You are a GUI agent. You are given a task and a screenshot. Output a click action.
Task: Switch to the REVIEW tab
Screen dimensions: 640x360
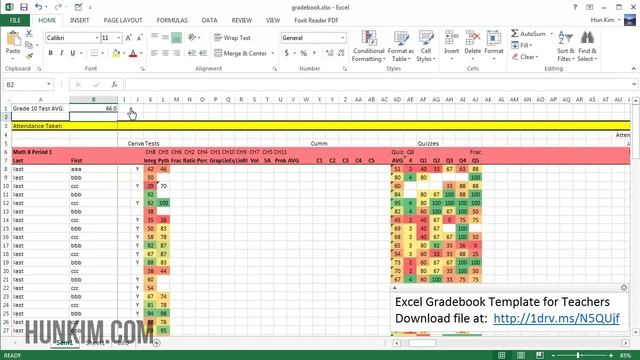click(242, 20)
